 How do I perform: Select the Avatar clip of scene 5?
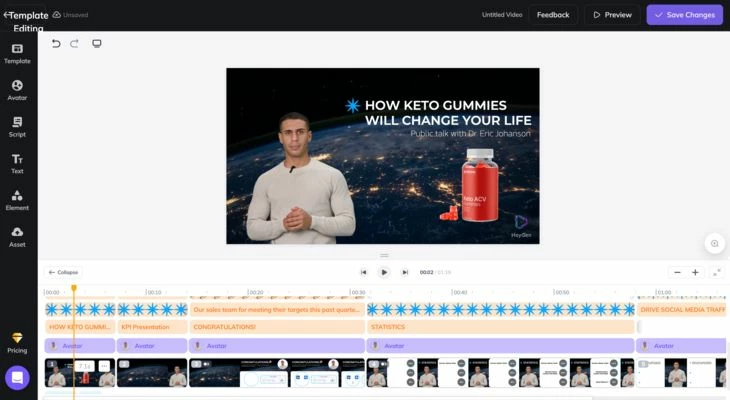click(682, 346)
